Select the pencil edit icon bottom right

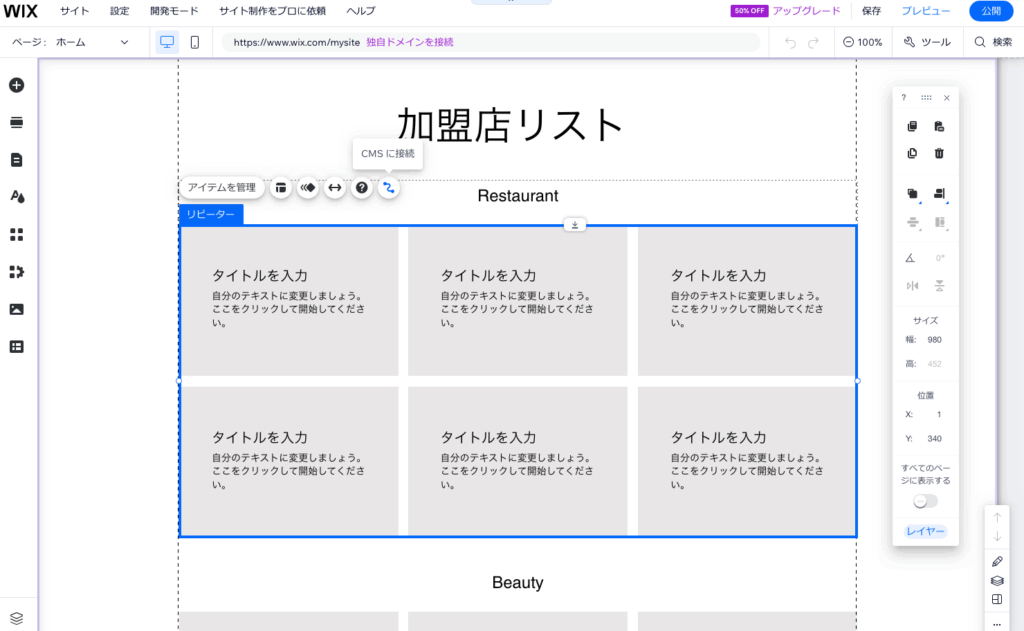coord(996,561)
